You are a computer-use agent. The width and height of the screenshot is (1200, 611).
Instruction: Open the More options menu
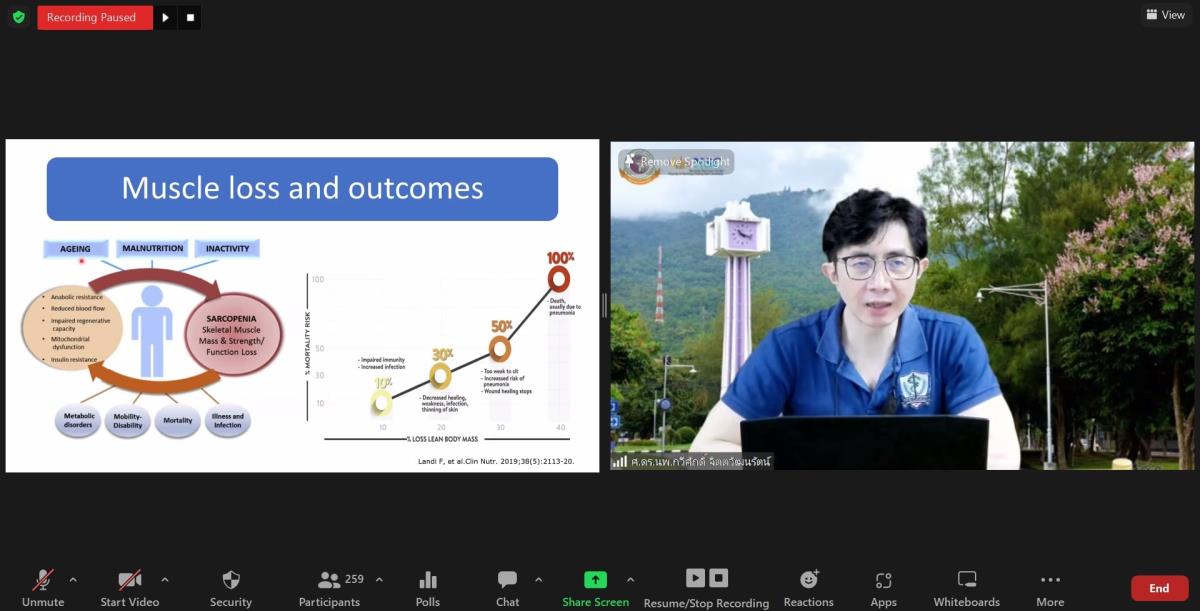[1050, 587]
